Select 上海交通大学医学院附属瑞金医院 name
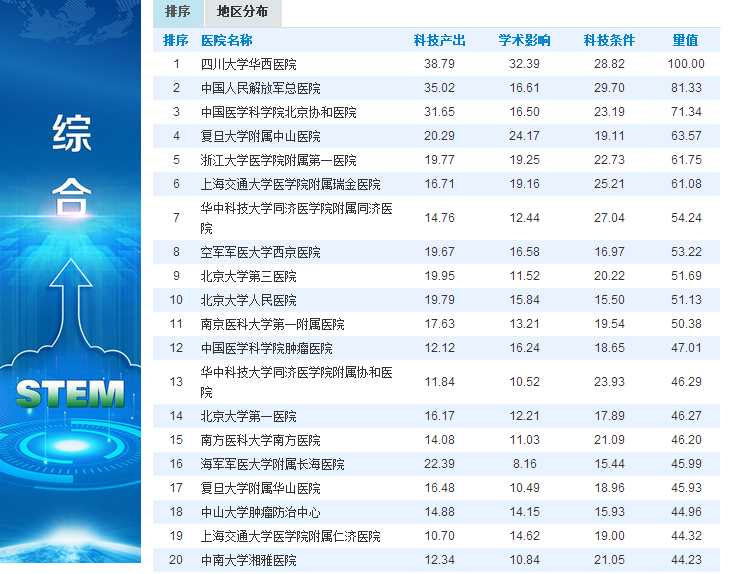 coord(291,184)
